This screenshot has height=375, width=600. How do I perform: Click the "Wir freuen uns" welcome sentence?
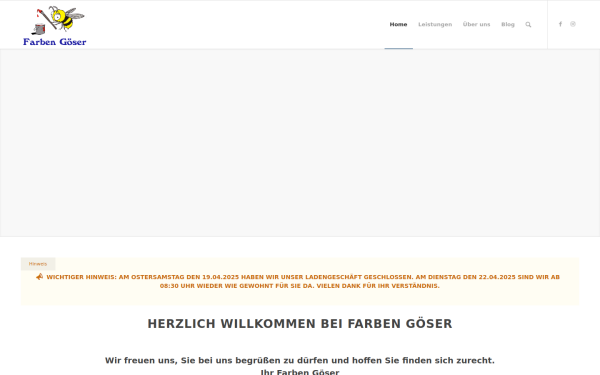click(x=300, y=360)
